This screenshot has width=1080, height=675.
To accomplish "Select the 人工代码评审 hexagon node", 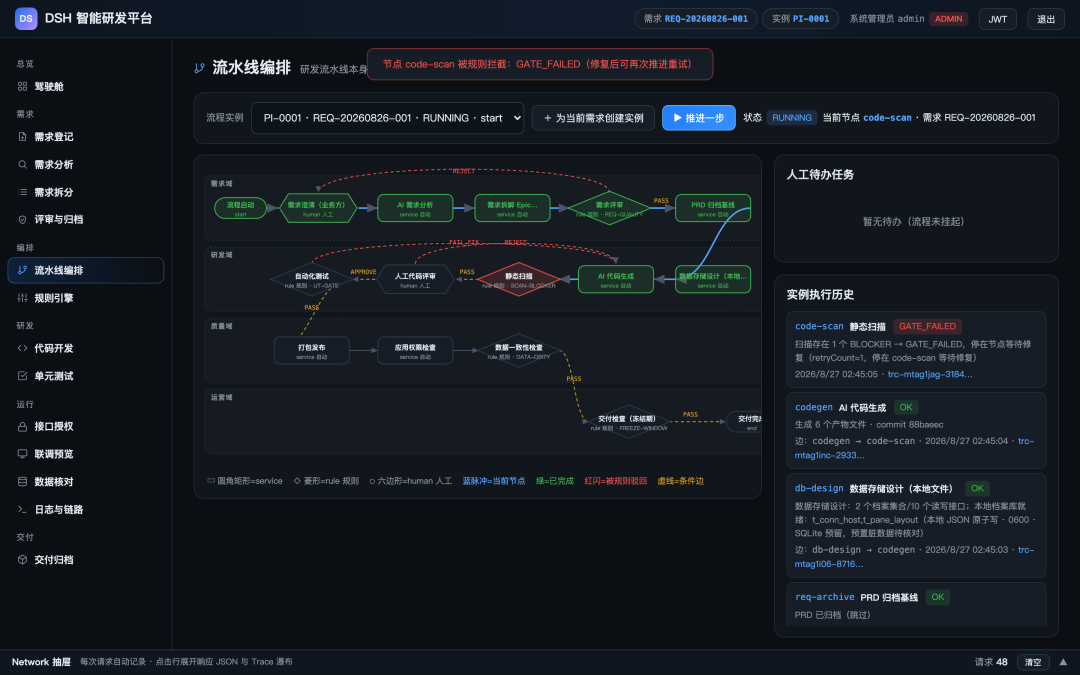I will point(415,280).
